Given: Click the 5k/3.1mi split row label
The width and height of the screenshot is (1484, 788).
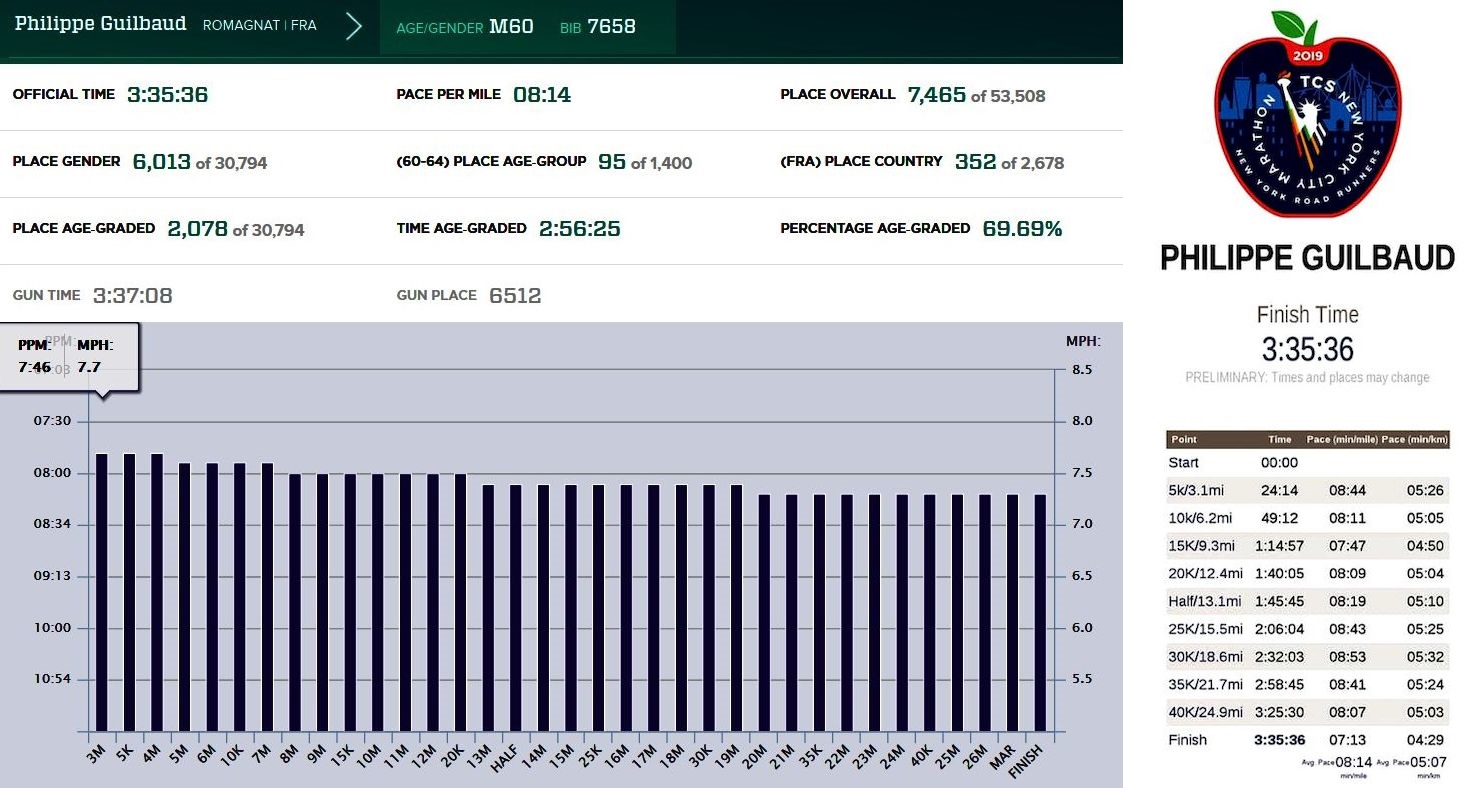Looking at the screenshot, I should [x=1196, y=490].
